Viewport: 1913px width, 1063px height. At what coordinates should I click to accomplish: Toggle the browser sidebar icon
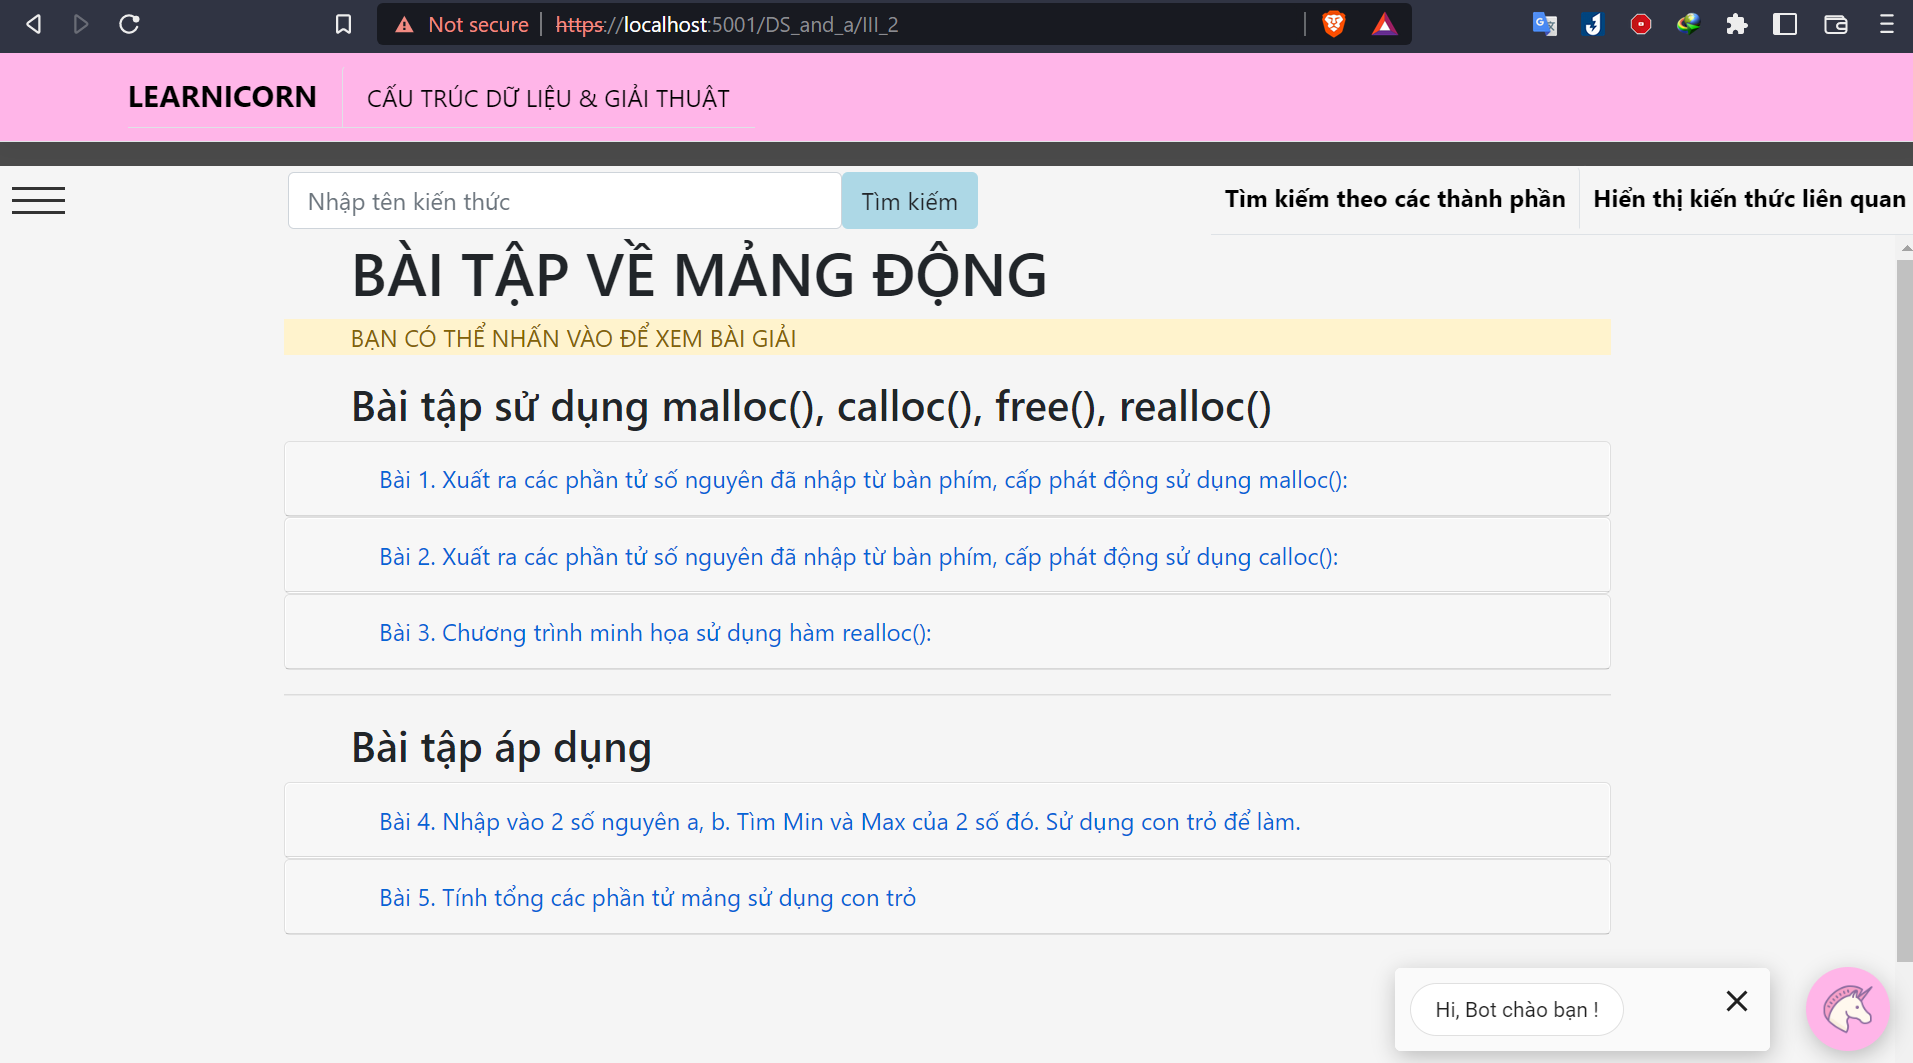pyautogui.click(x=1786, y=24)
